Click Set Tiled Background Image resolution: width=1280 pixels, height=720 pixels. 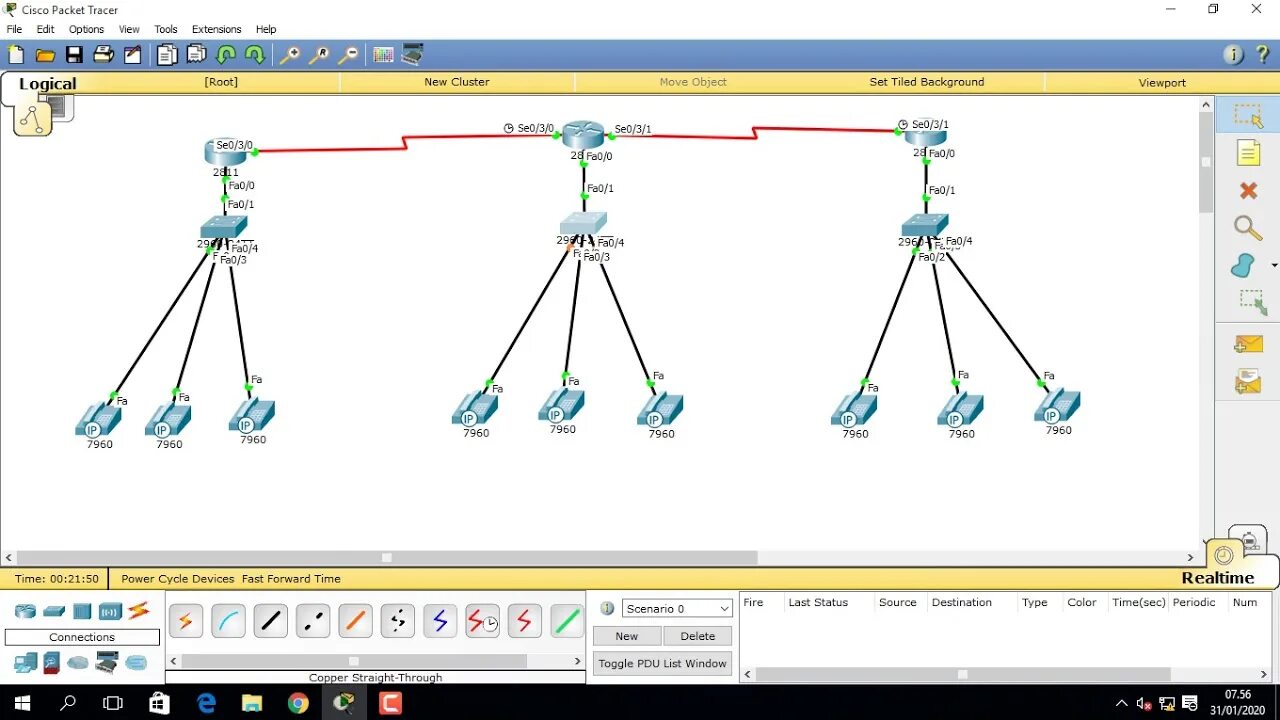click(x=927, y=82)
